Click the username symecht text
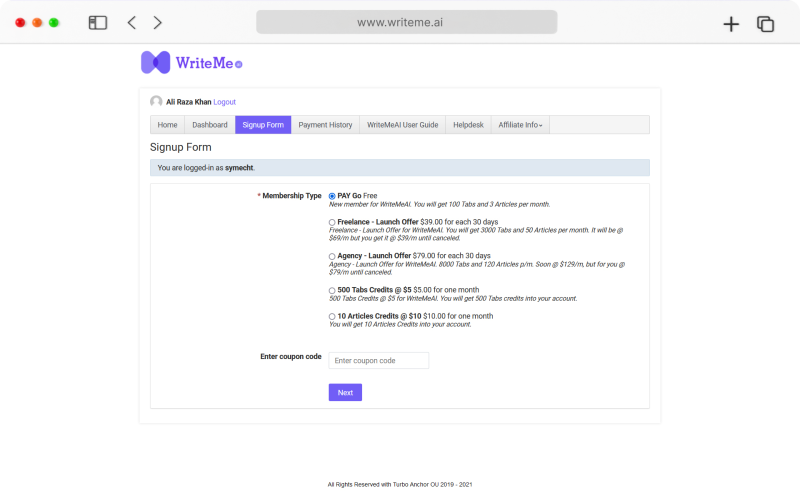The image size is (800, 494). click(x=239, y=168)
